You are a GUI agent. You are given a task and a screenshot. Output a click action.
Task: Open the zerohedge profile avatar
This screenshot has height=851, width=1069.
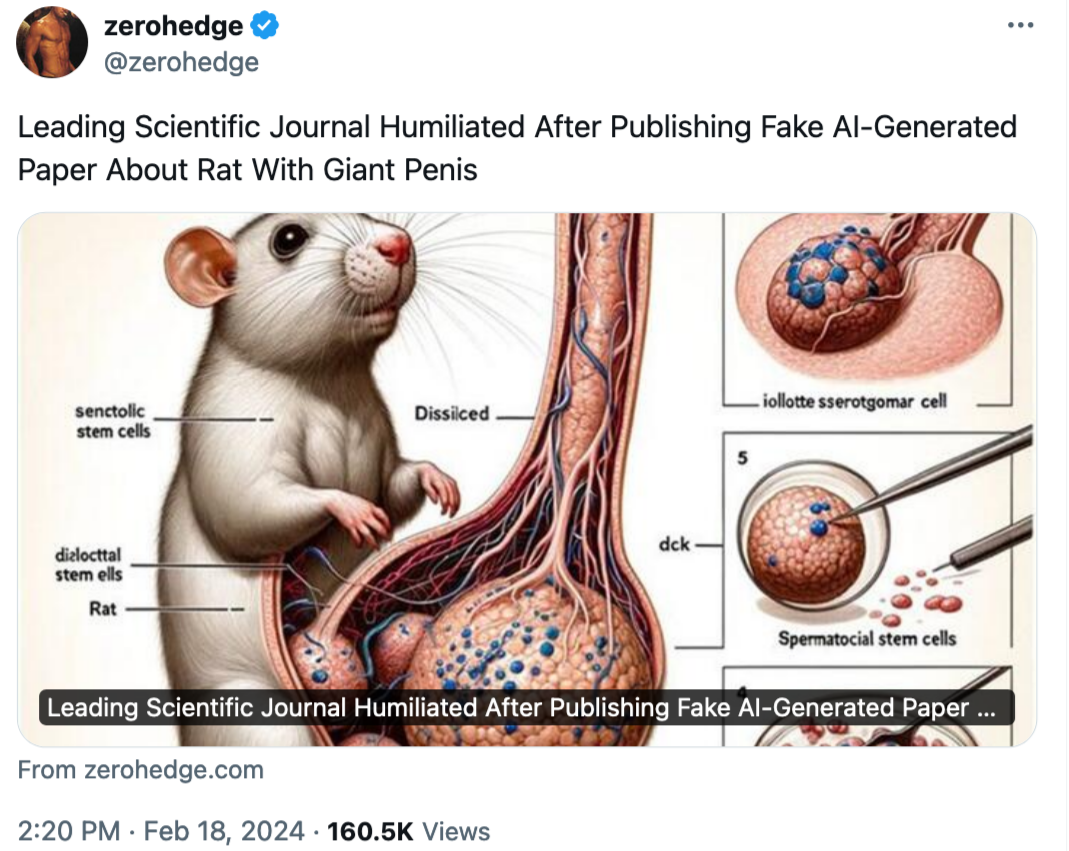52,42
